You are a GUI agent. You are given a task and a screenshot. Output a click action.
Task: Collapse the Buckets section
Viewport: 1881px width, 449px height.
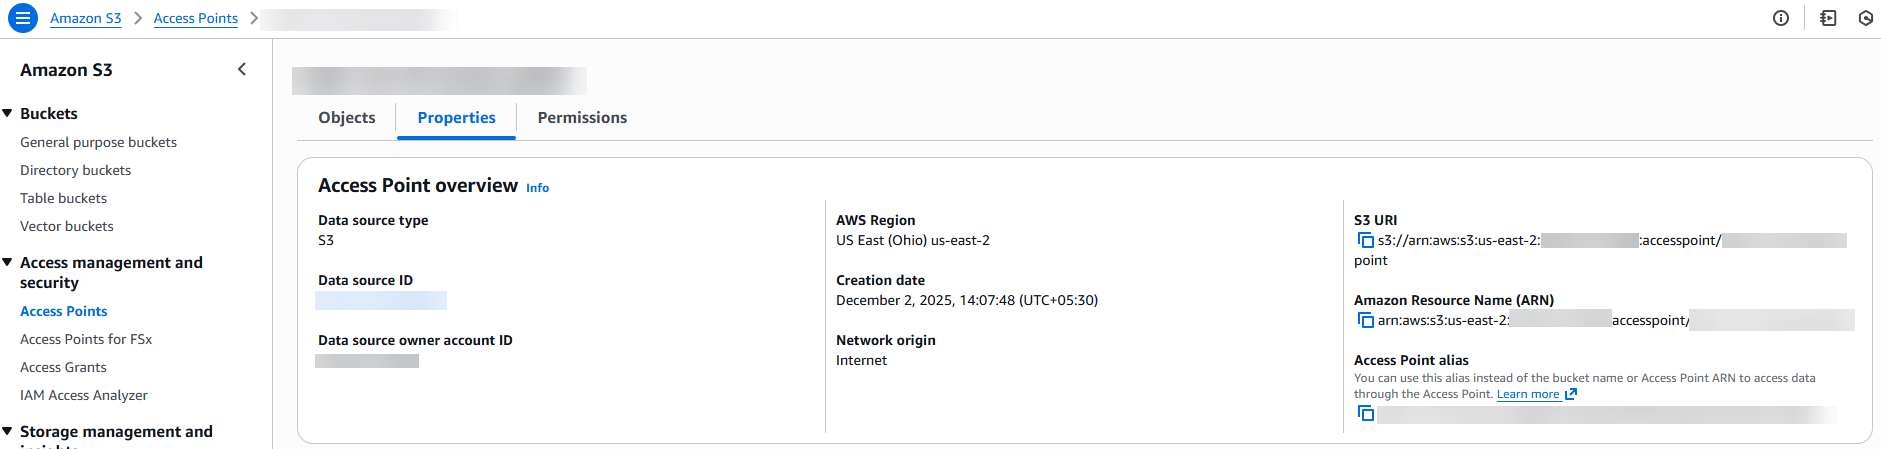[x=8, y=113]
